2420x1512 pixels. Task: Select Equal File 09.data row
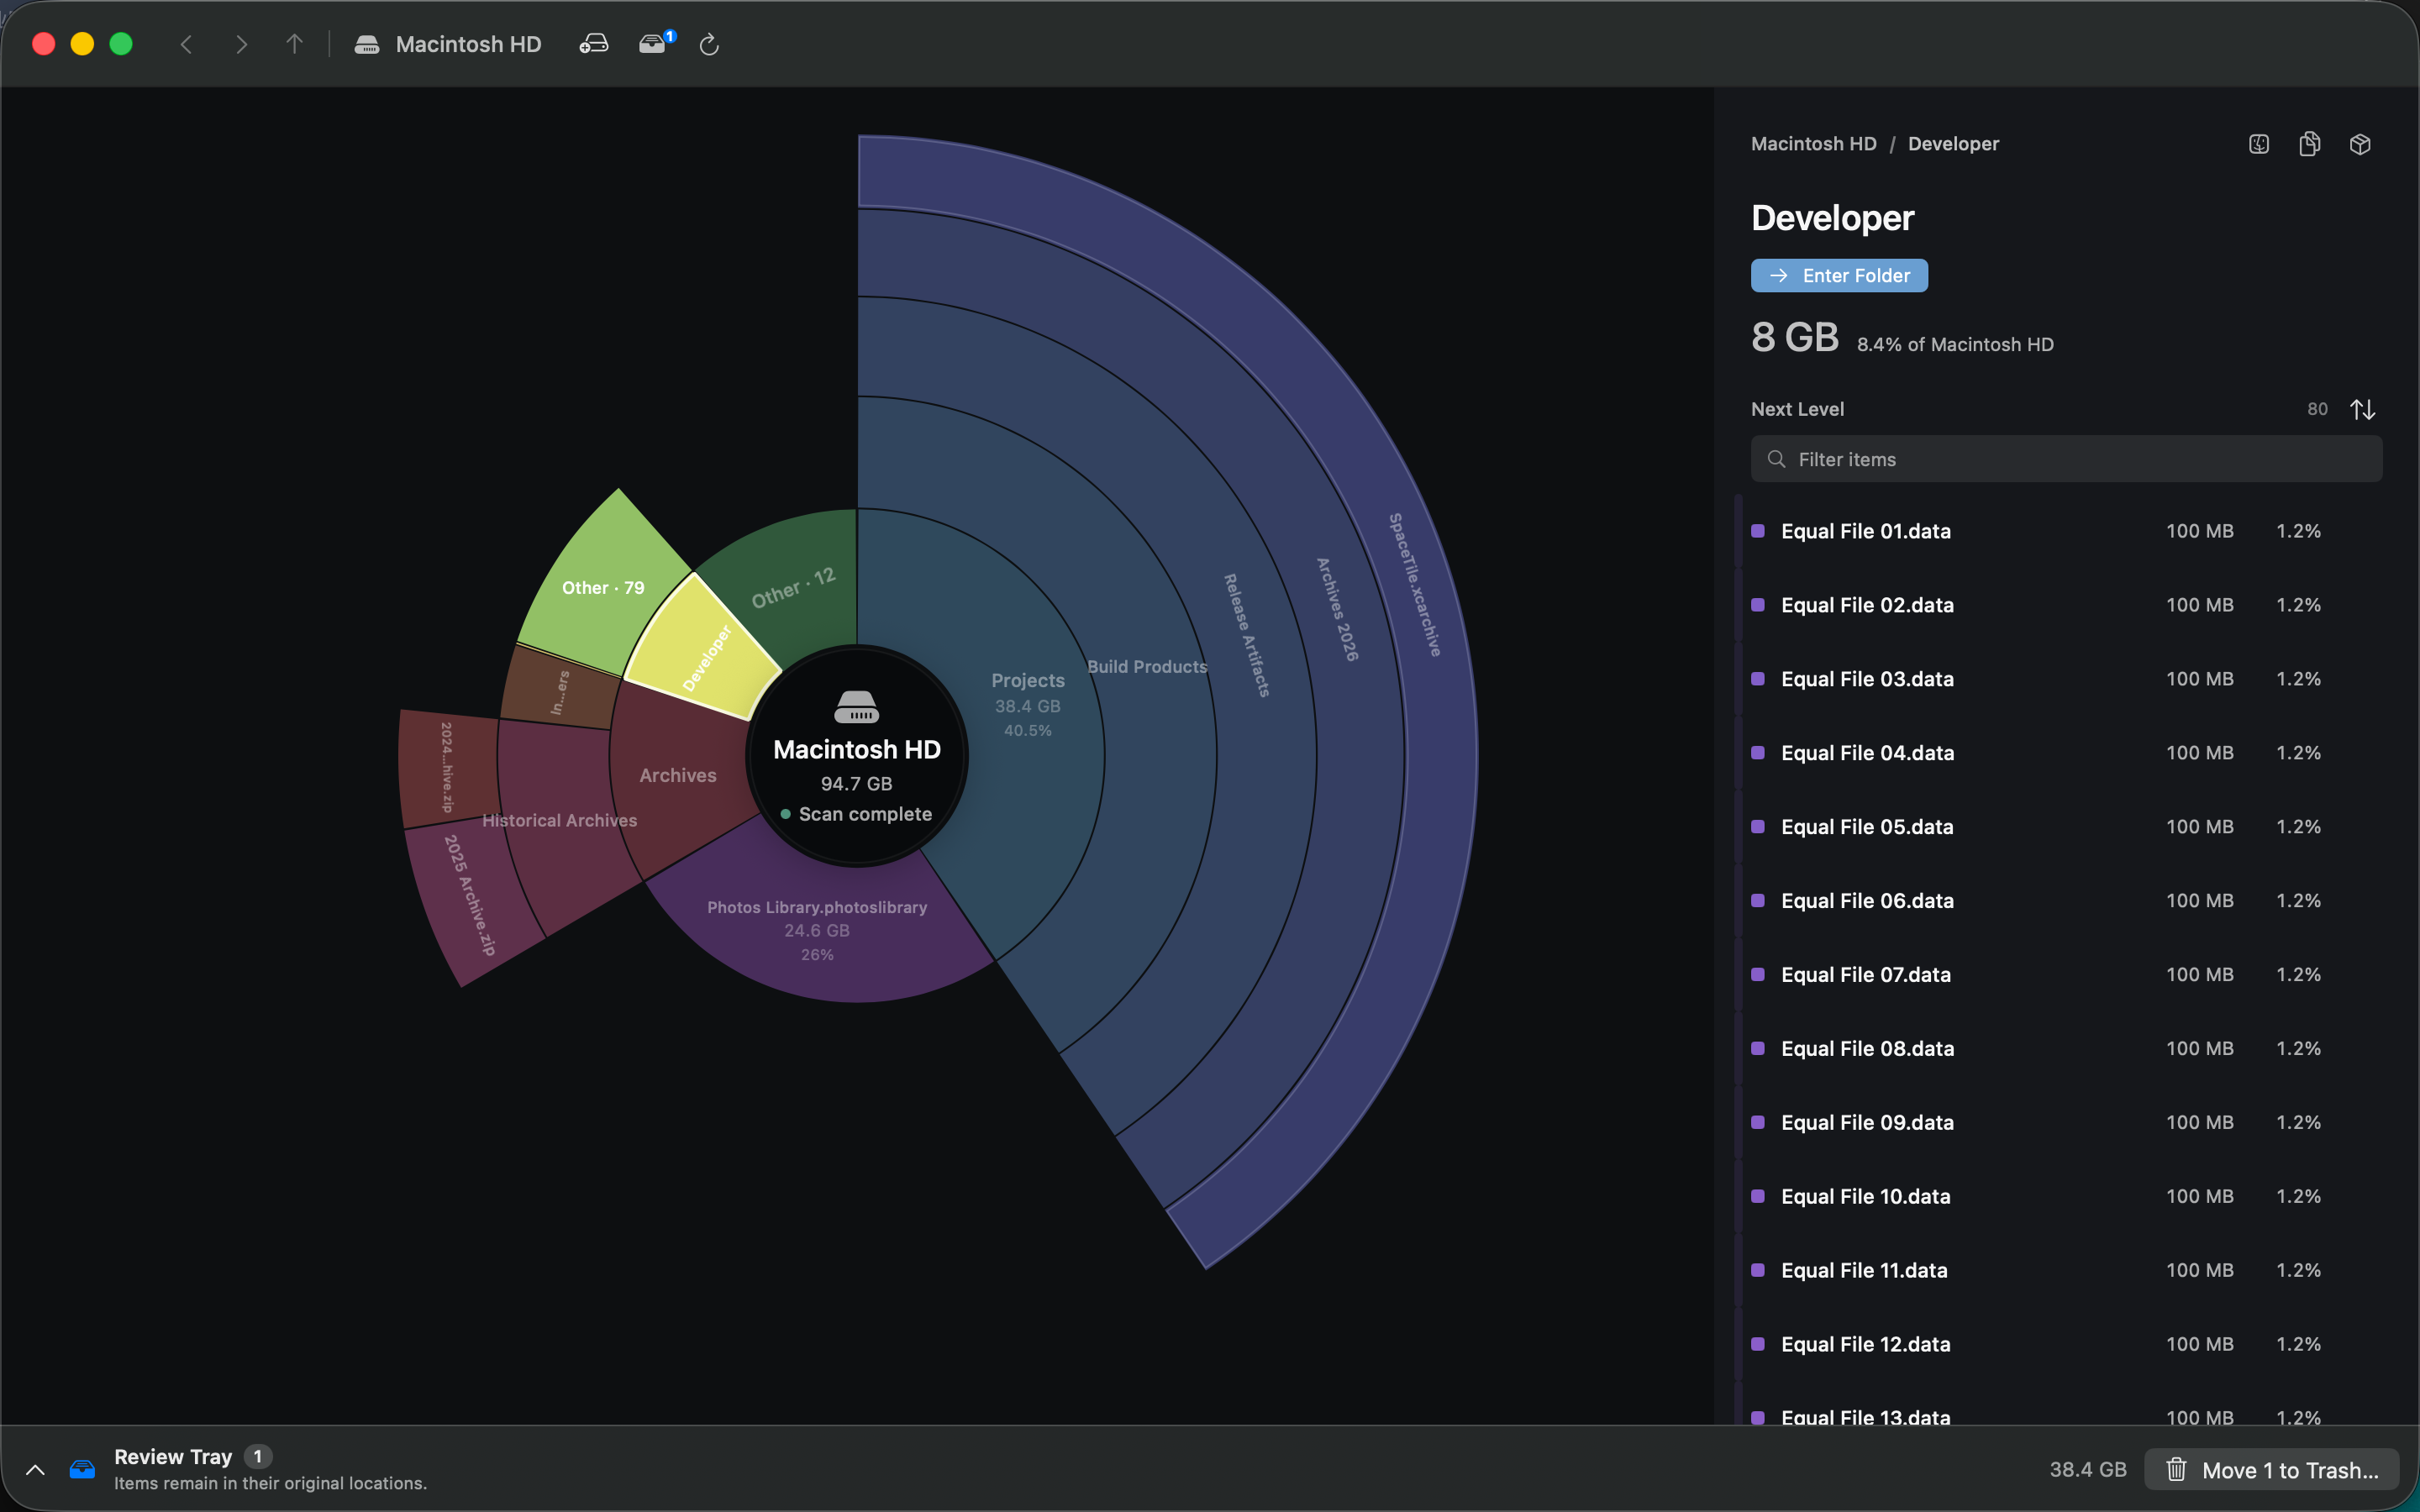pos(2066,1123)
